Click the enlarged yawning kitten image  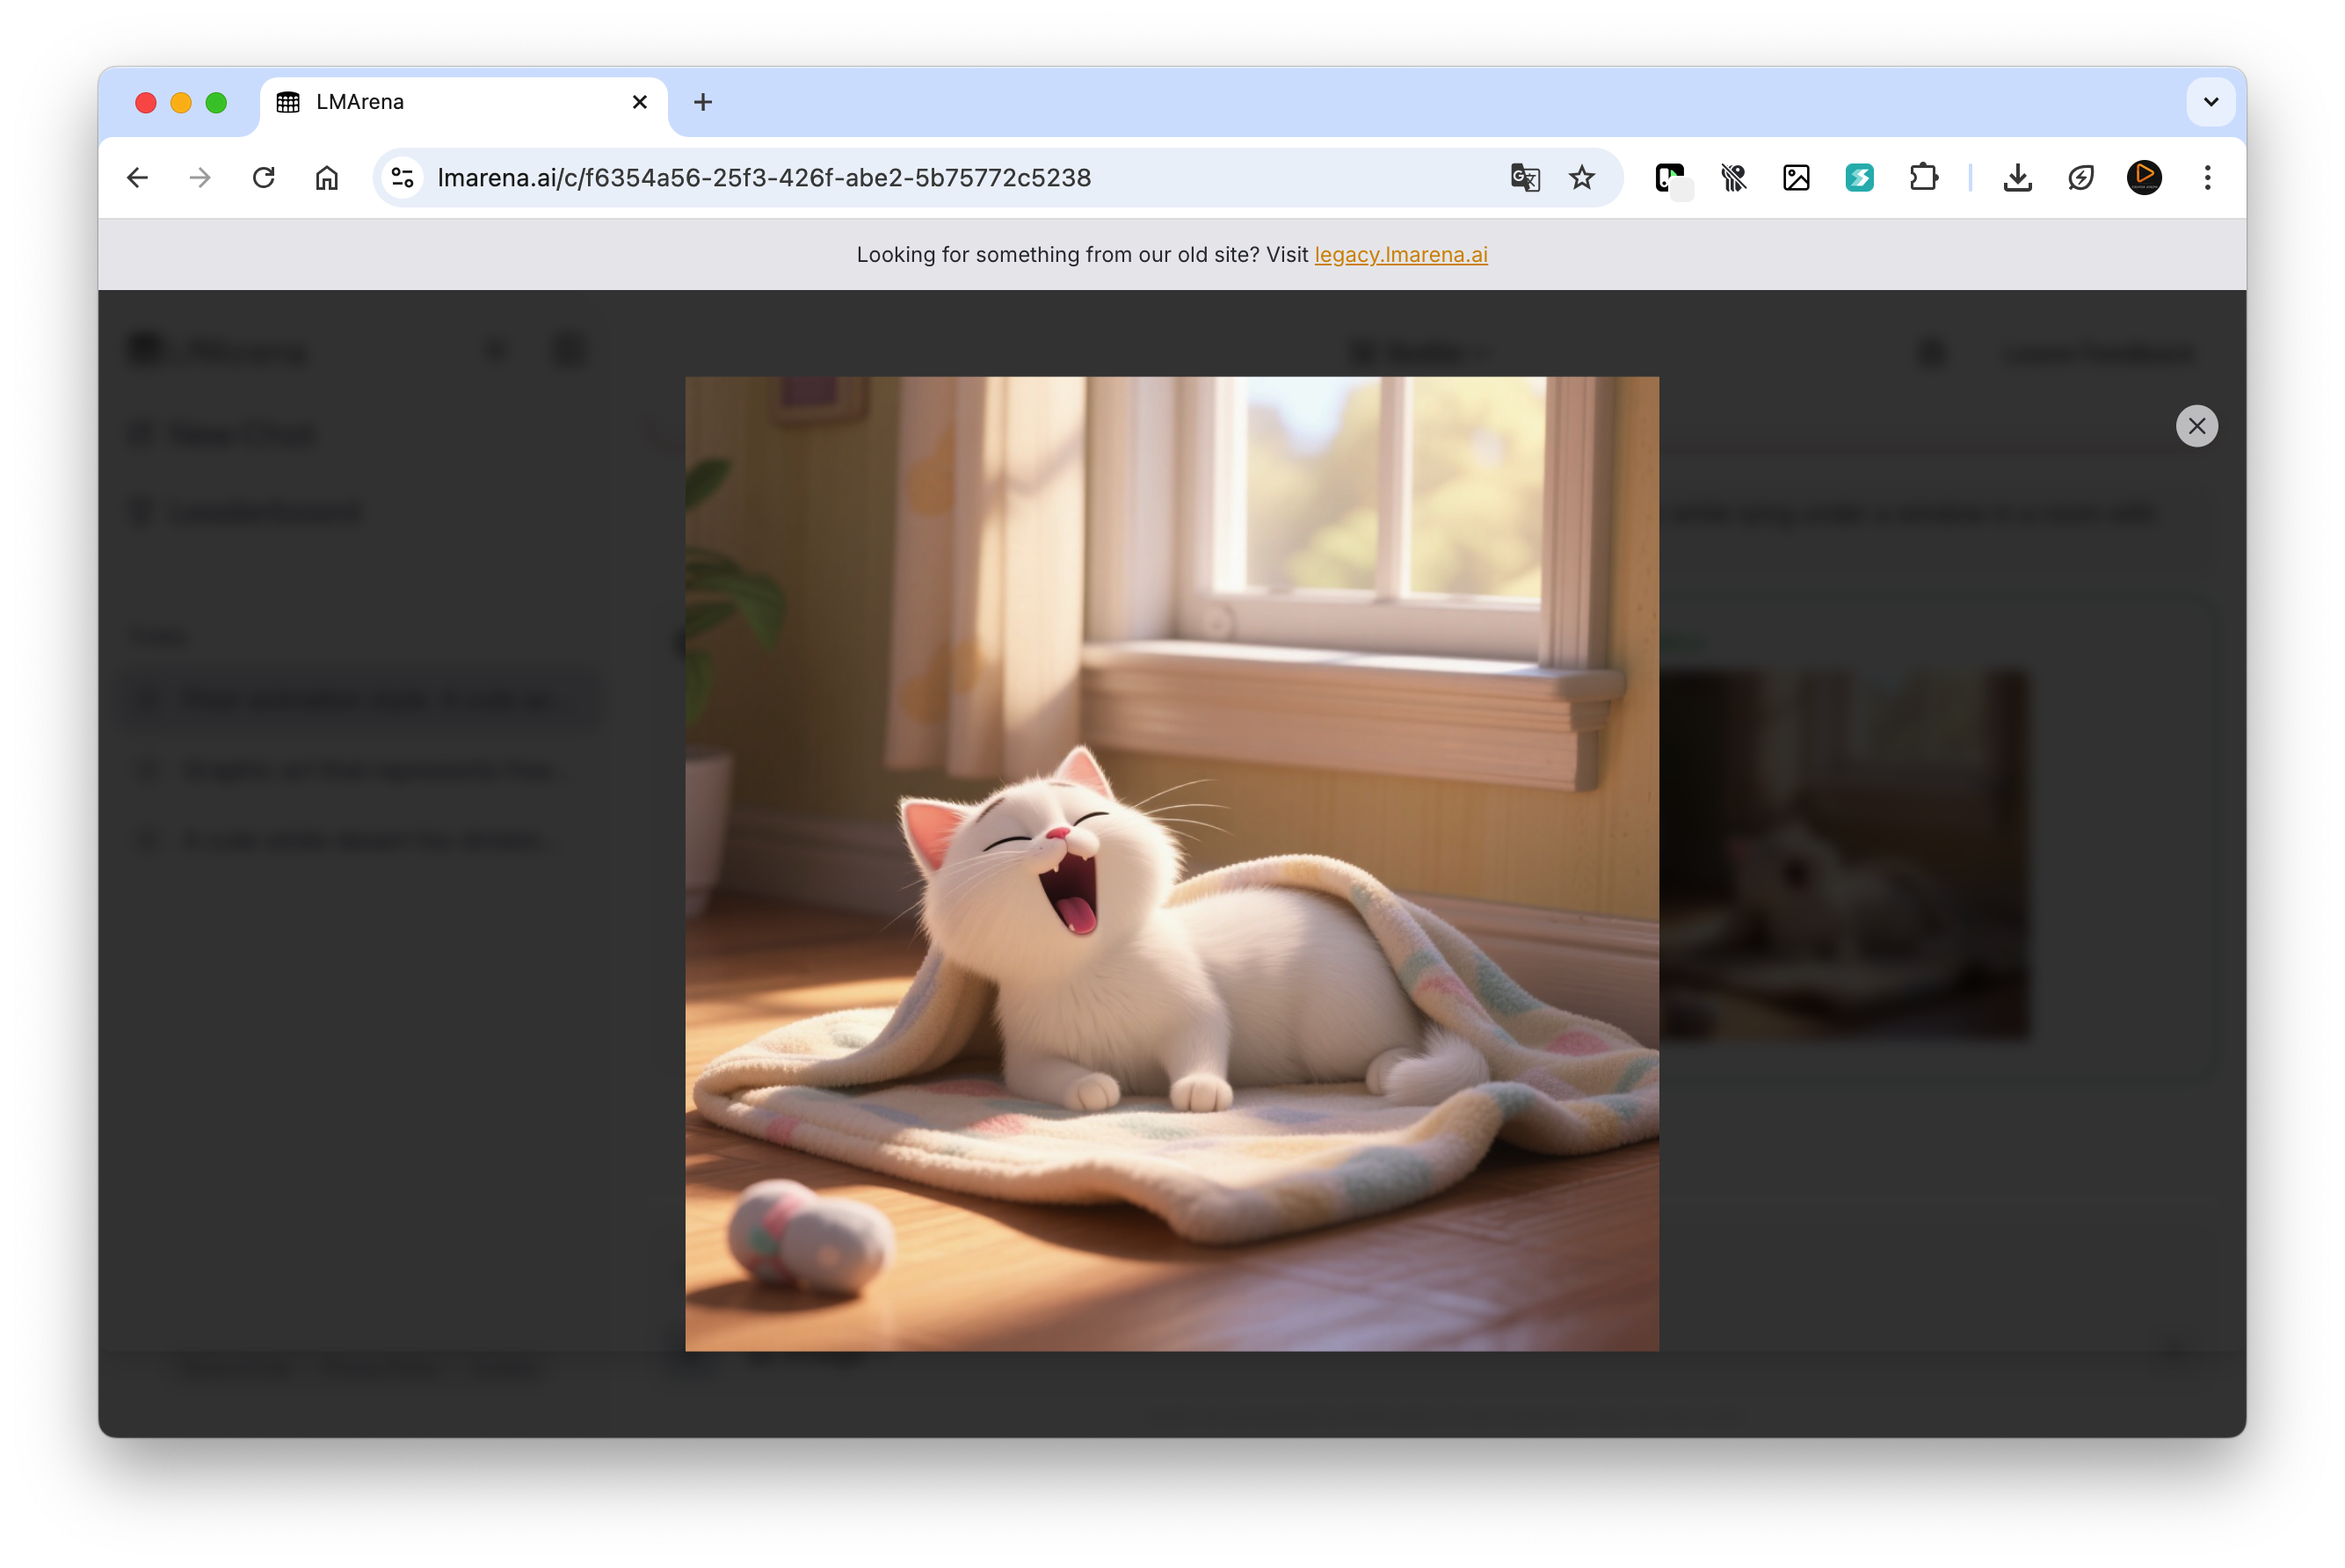[x=1171, y=863]
